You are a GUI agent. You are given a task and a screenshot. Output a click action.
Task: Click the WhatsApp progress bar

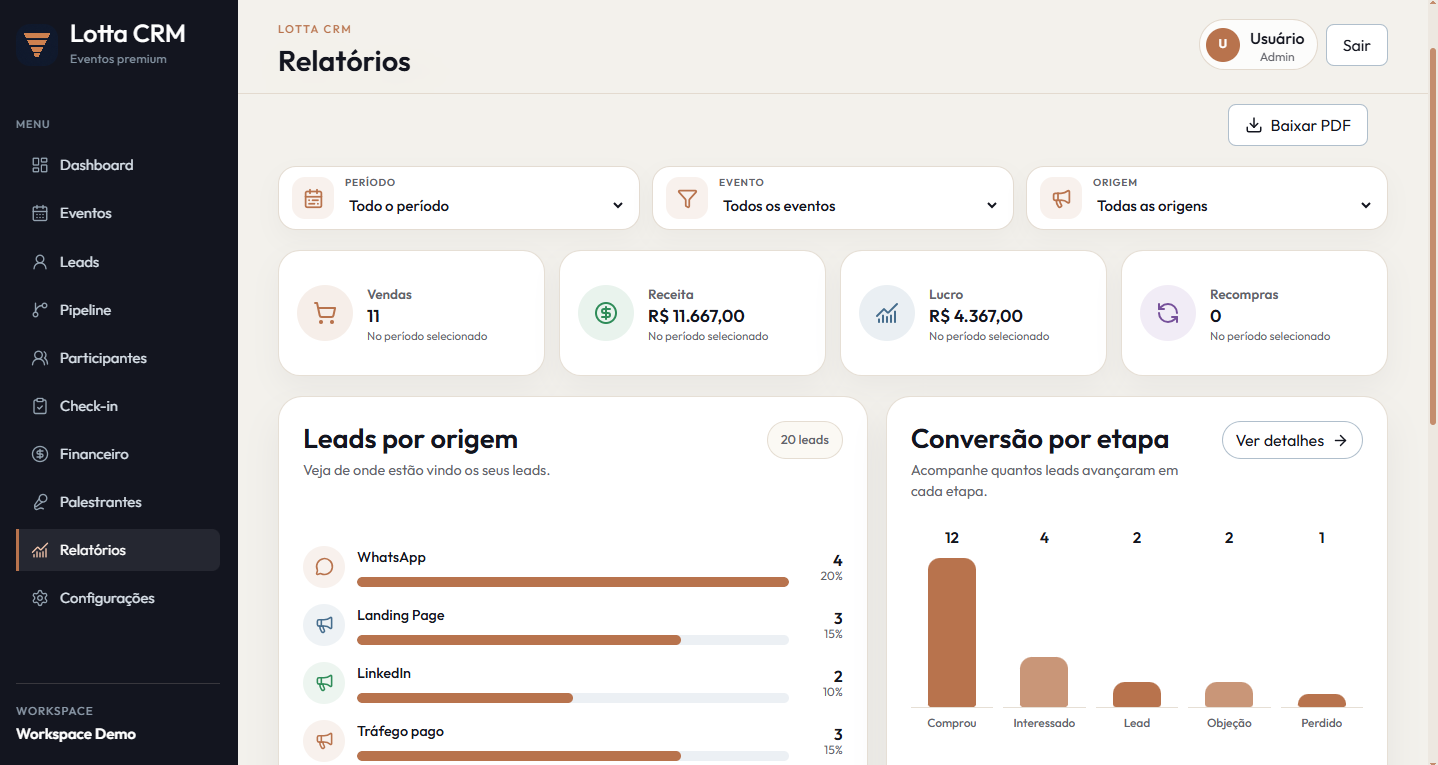click(573, 582)
